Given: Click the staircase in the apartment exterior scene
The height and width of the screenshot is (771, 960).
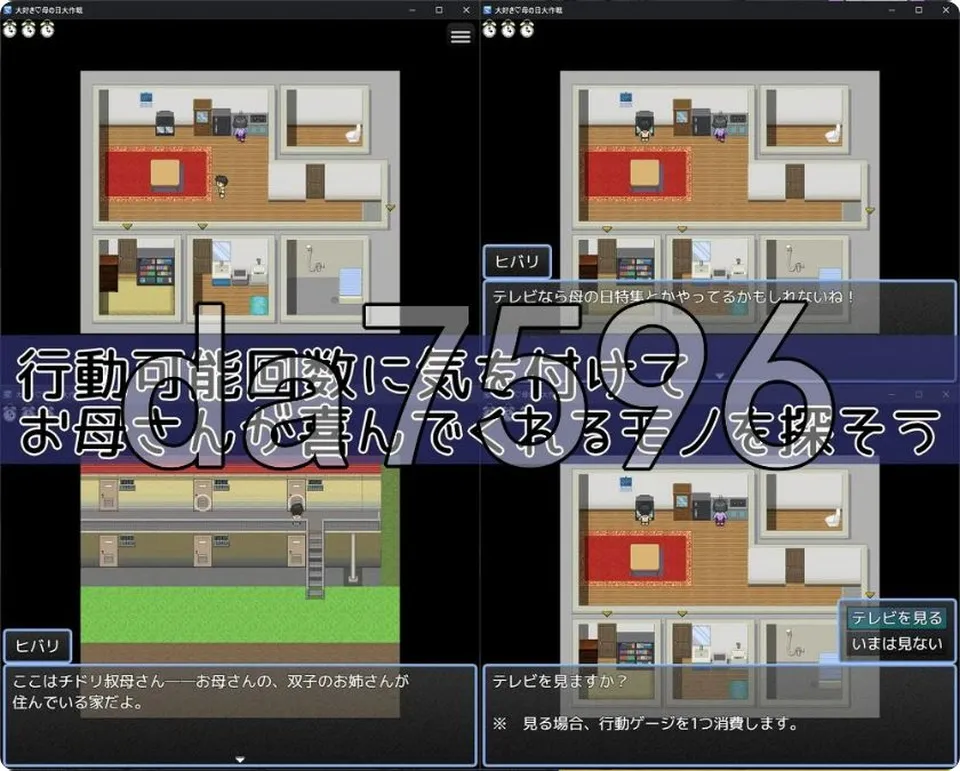Looking at the screenshot, I should click(315, 558).
